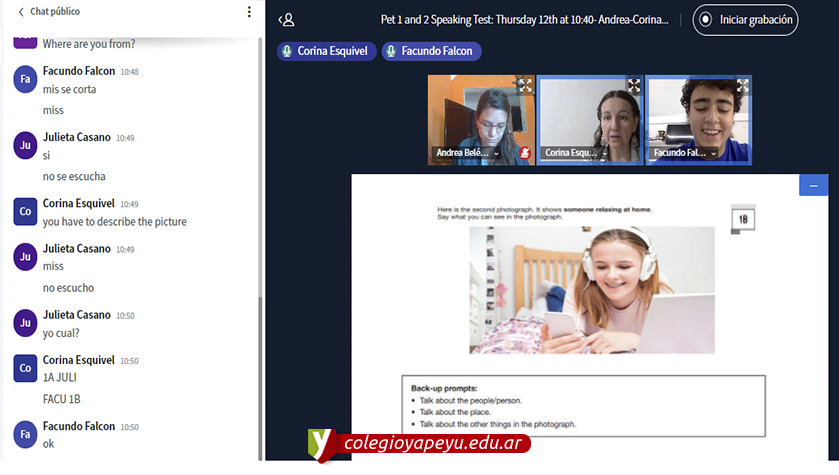The height and width of the screenshot is (475, 839).
Task: Click Facundo Falcon's talking indicator microphone
Action: point(391,51)
